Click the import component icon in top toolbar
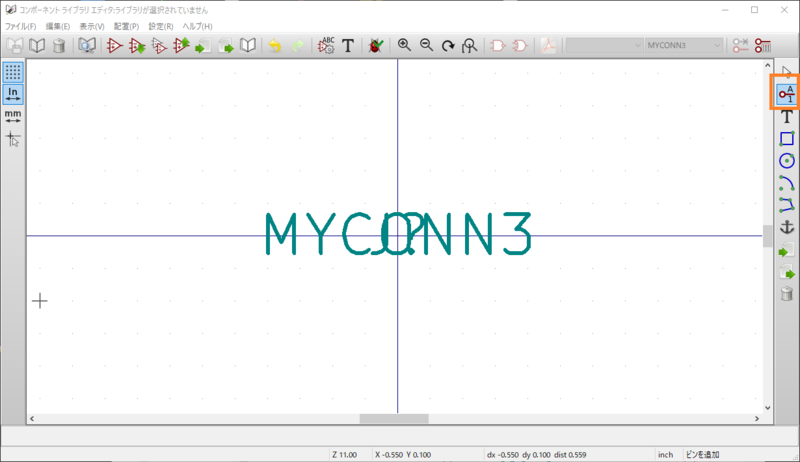800x462 pixels. 203,46
